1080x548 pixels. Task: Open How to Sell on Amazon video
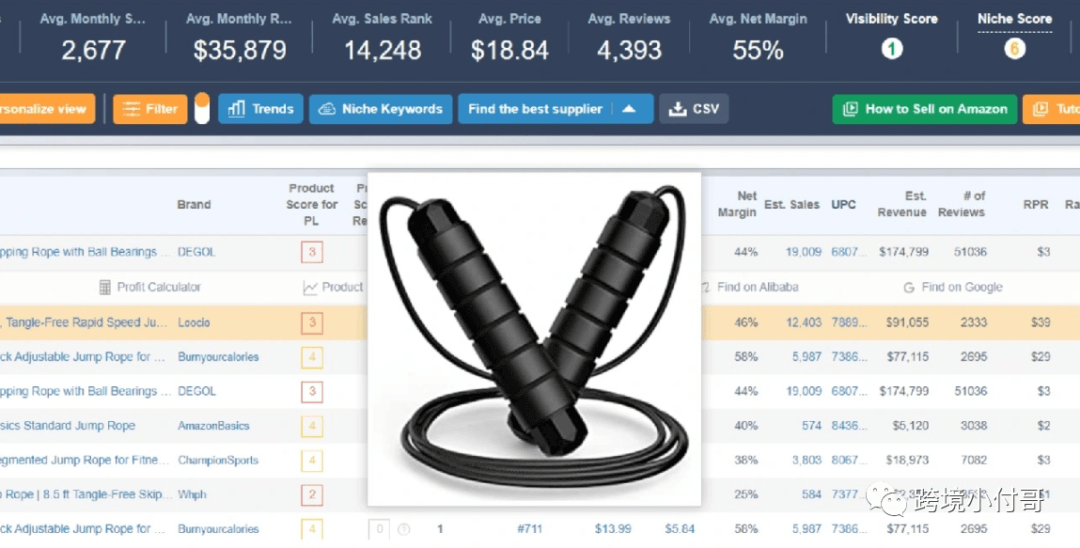click(x=924, y=109)
